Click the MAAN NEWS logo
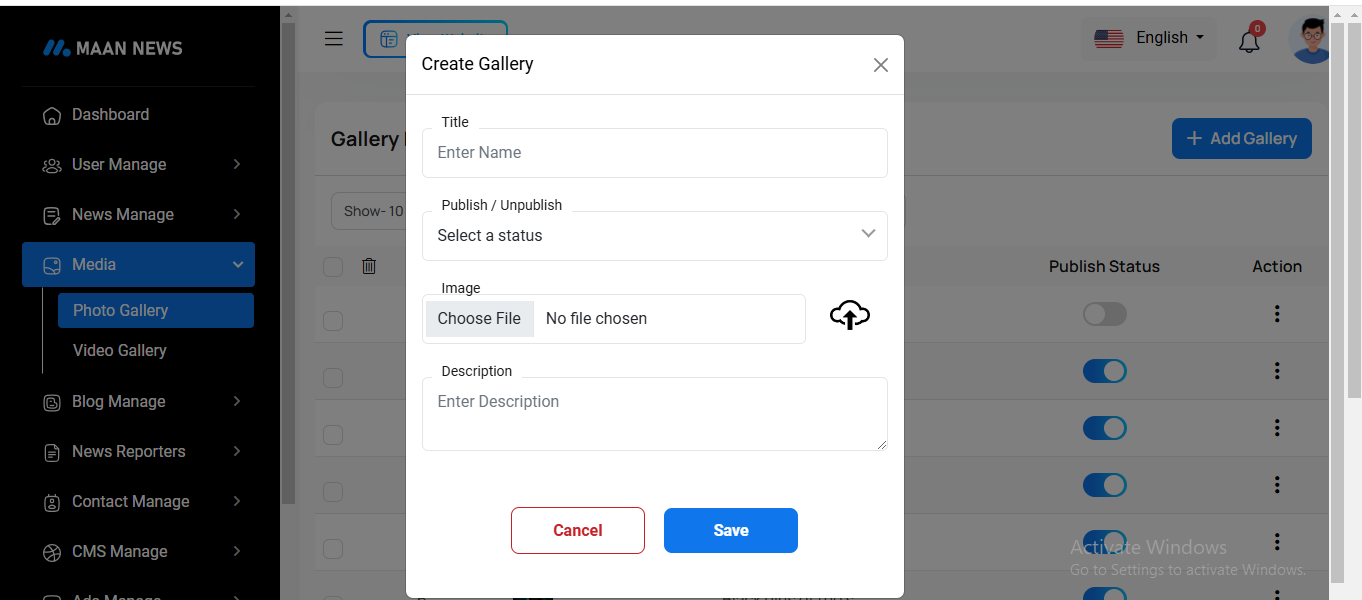The image size is (1362, 600). [x=112, y=48]
